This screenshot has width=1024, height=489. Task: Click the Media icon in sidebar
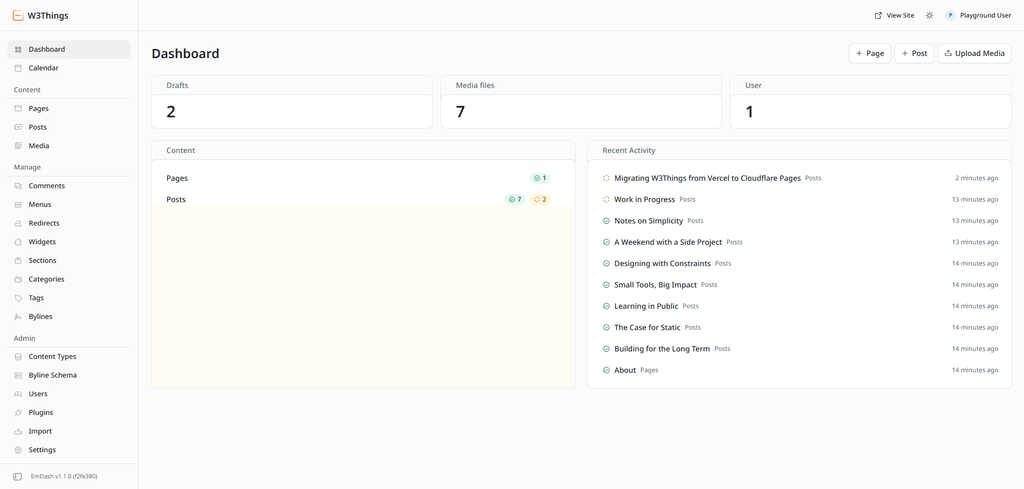click(x=18, y=146)
